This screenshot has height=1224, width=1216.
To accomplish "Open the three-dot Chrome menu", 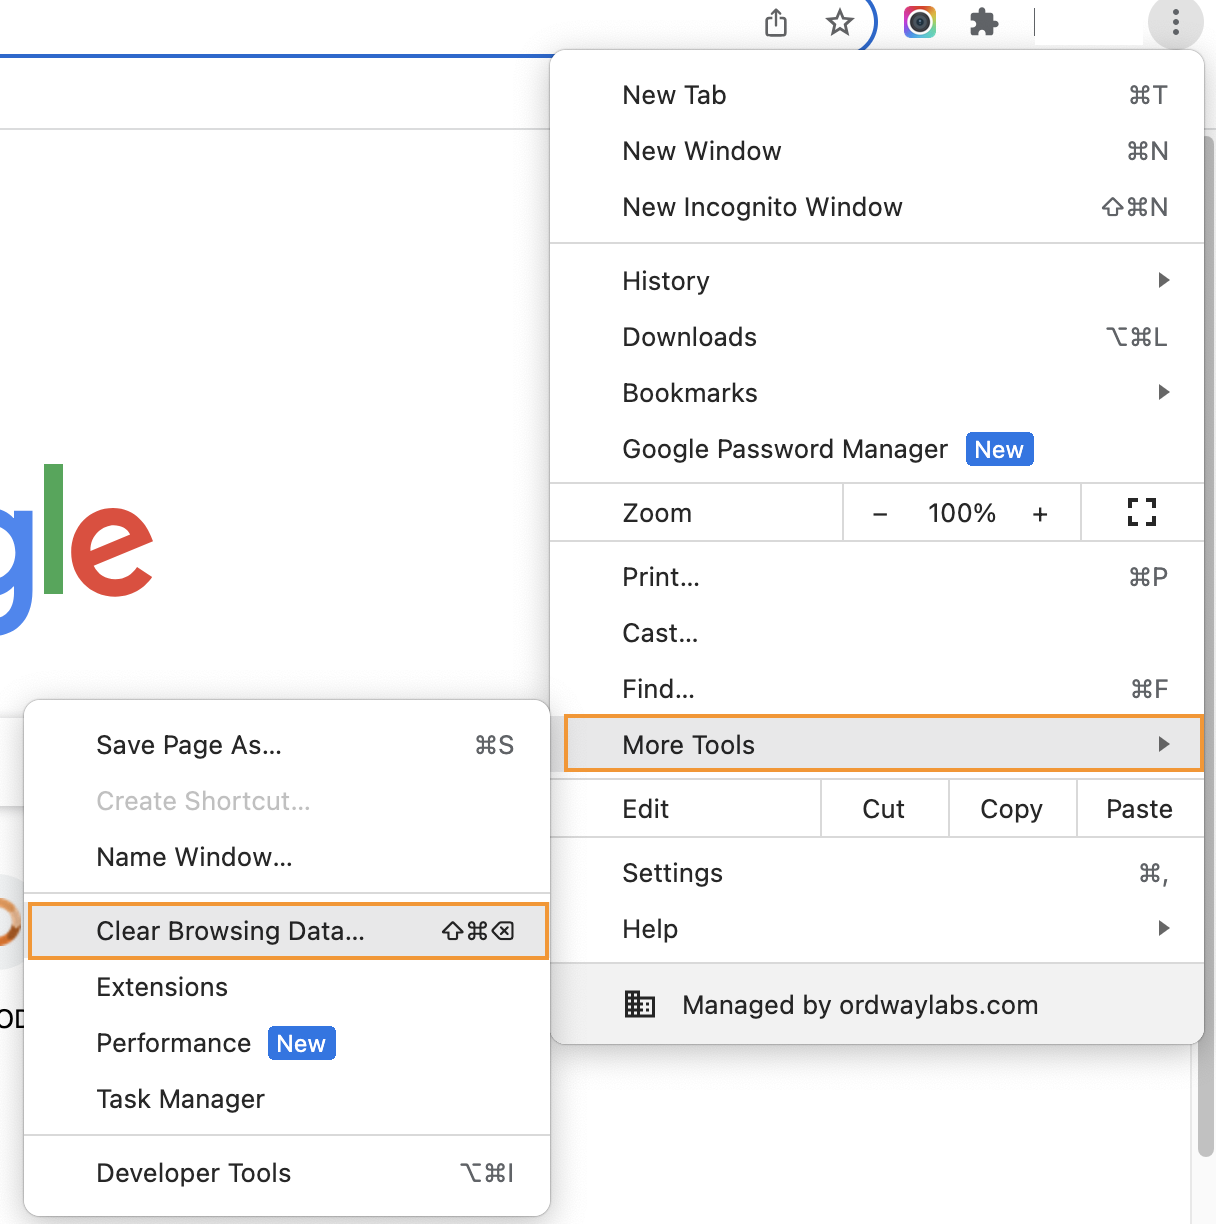I will [1176, 22].
